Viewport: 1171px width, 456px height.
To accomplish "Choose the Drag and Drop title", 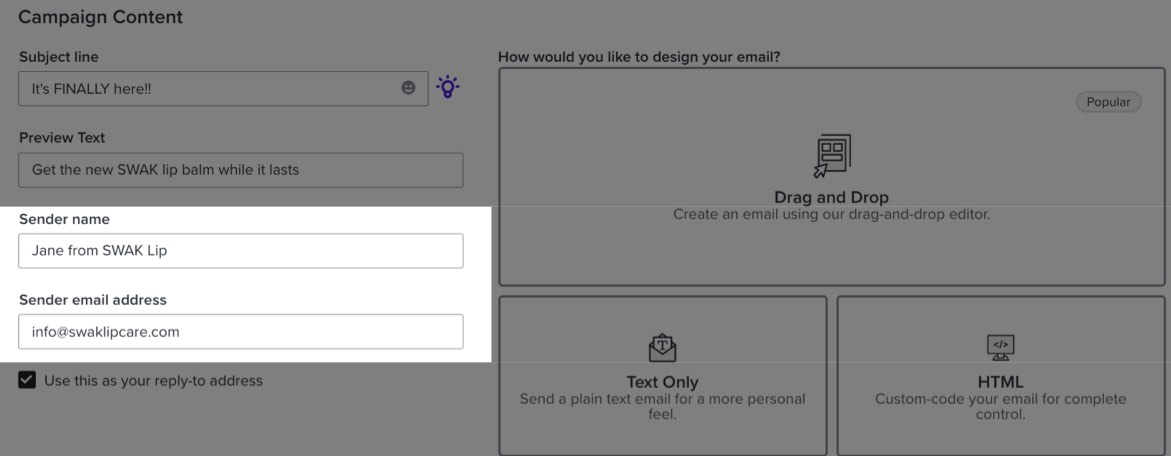I will (831, 197).
